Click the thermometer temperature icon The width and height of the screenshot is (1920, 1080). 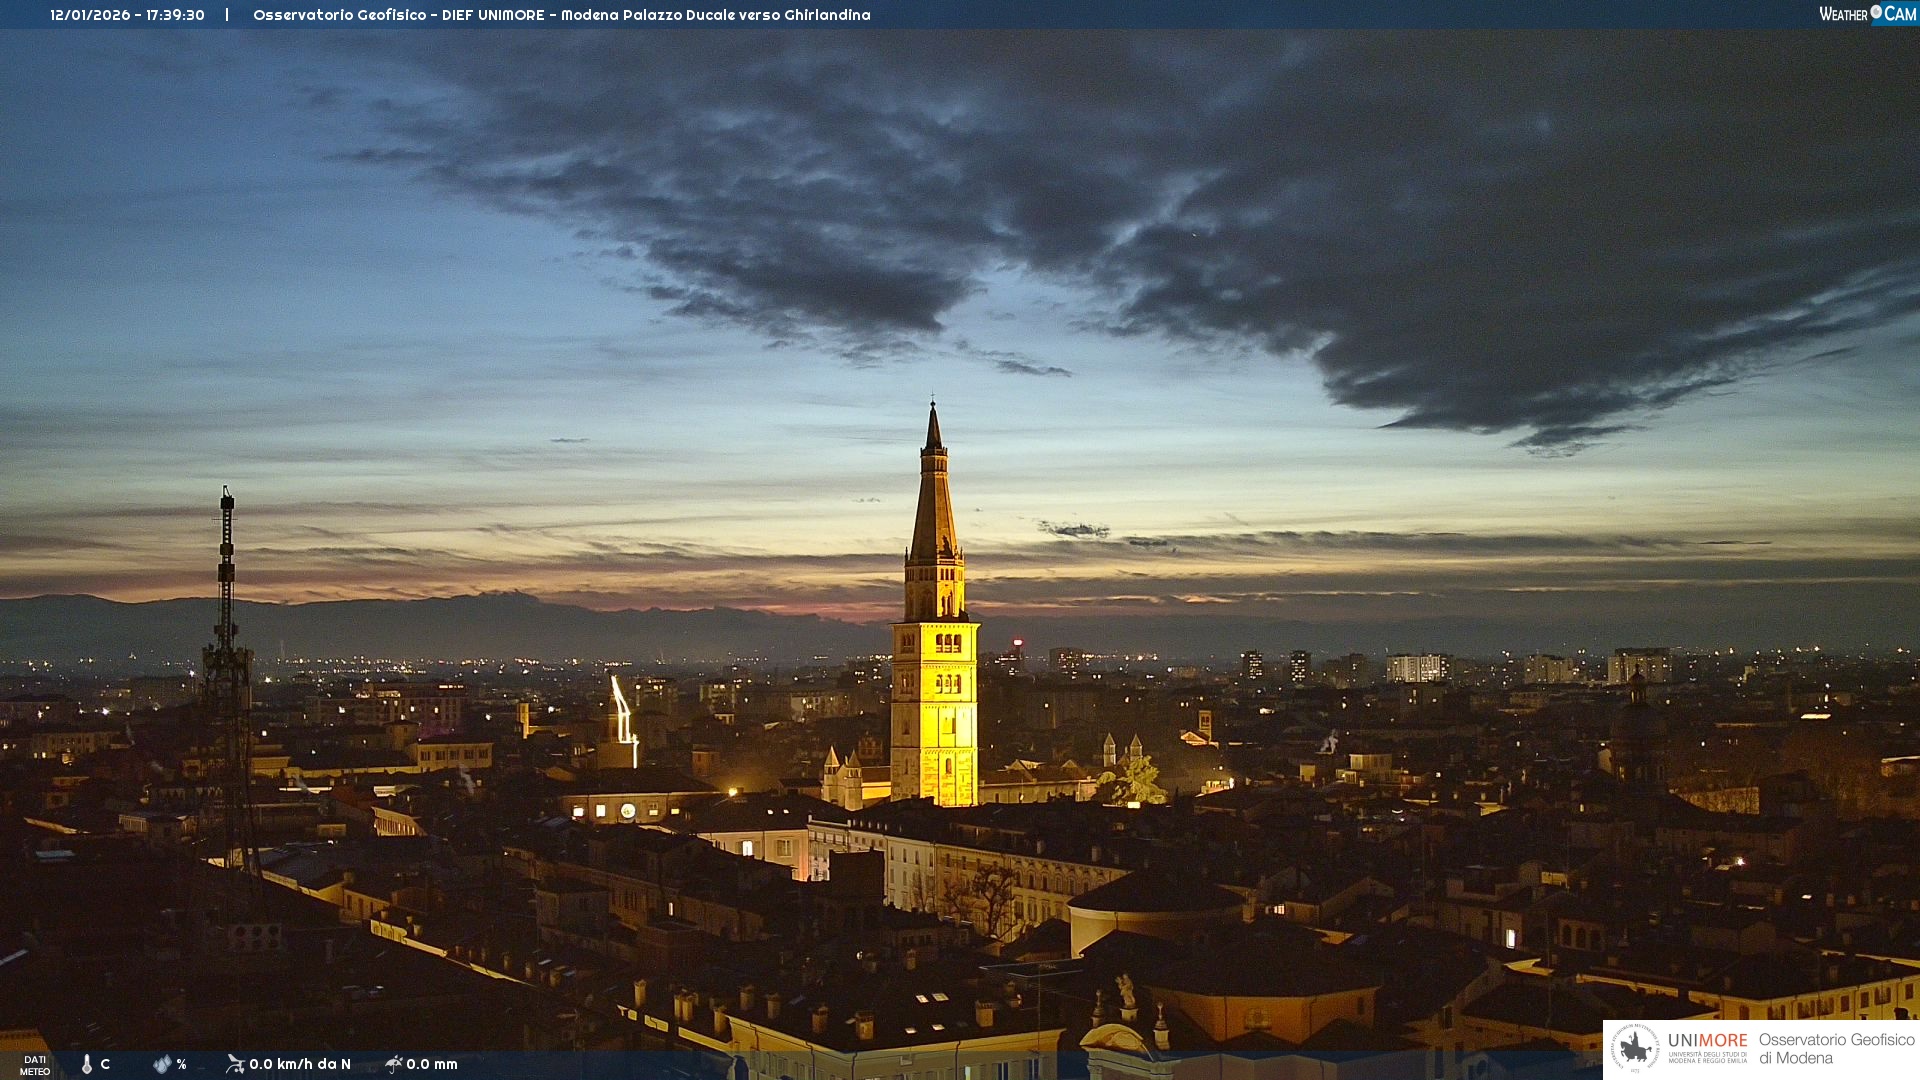click(x=87, y=1064)
